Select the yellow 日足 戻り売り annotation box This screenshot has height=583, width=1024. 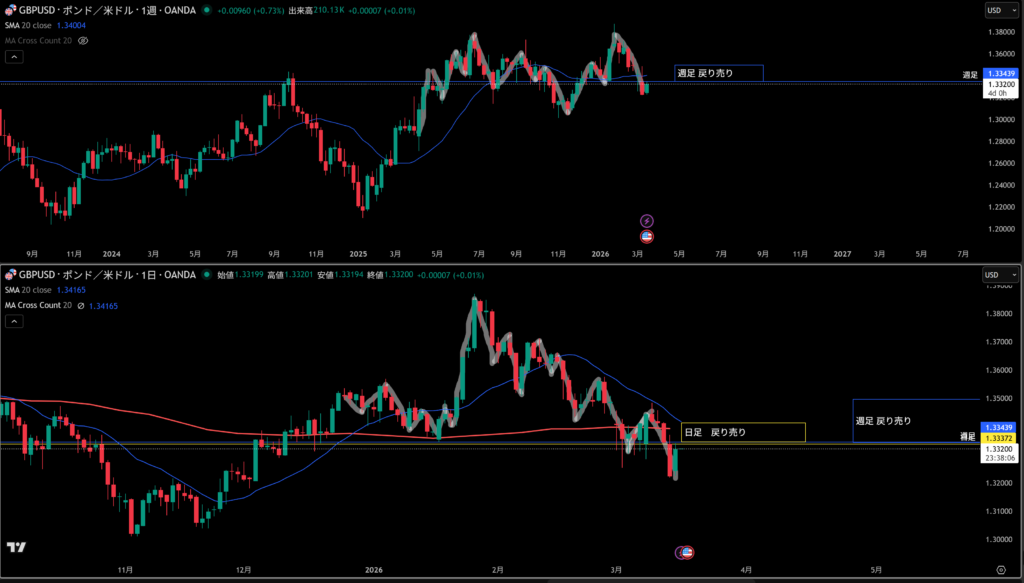[x=742, y=432]
